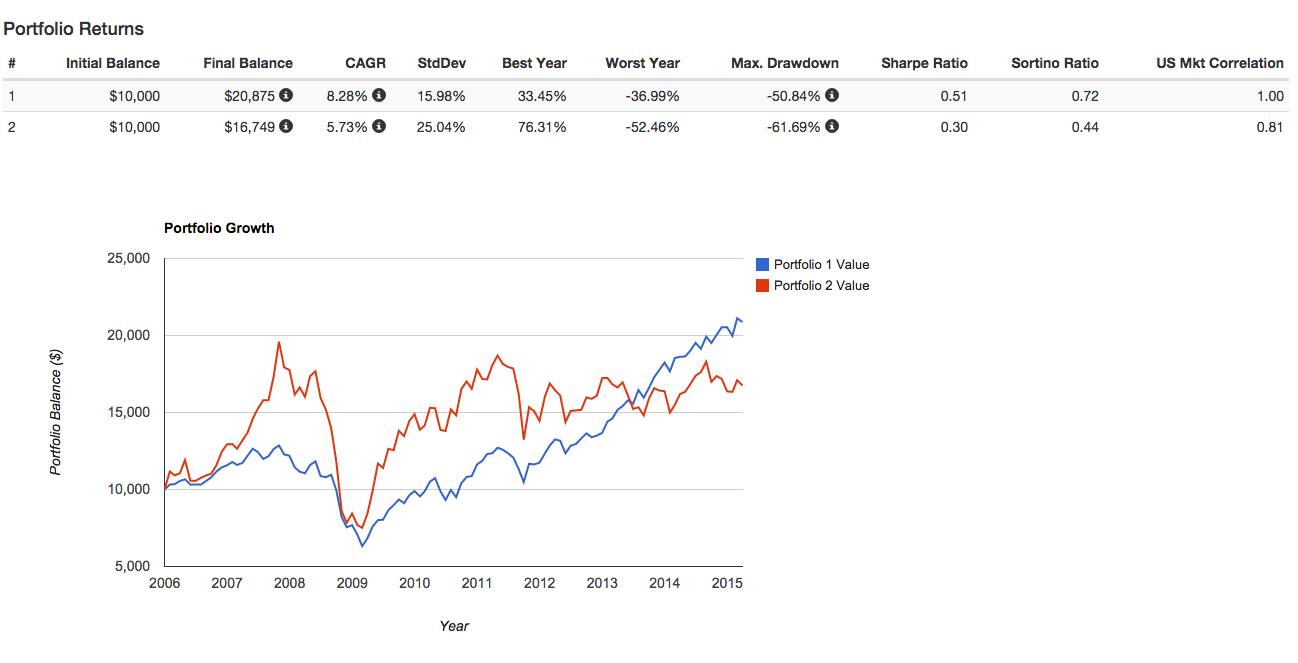Click info icon beside -61.69% drawdown

coord(832,126)
